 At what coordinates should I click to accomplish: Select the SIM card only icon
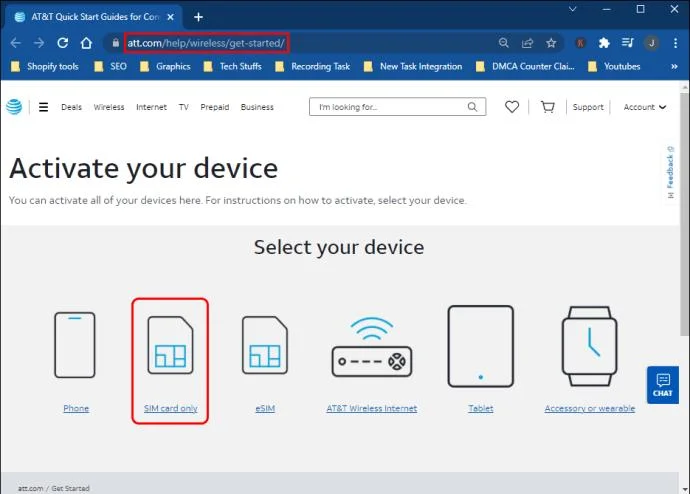click(x=170, y=345)
